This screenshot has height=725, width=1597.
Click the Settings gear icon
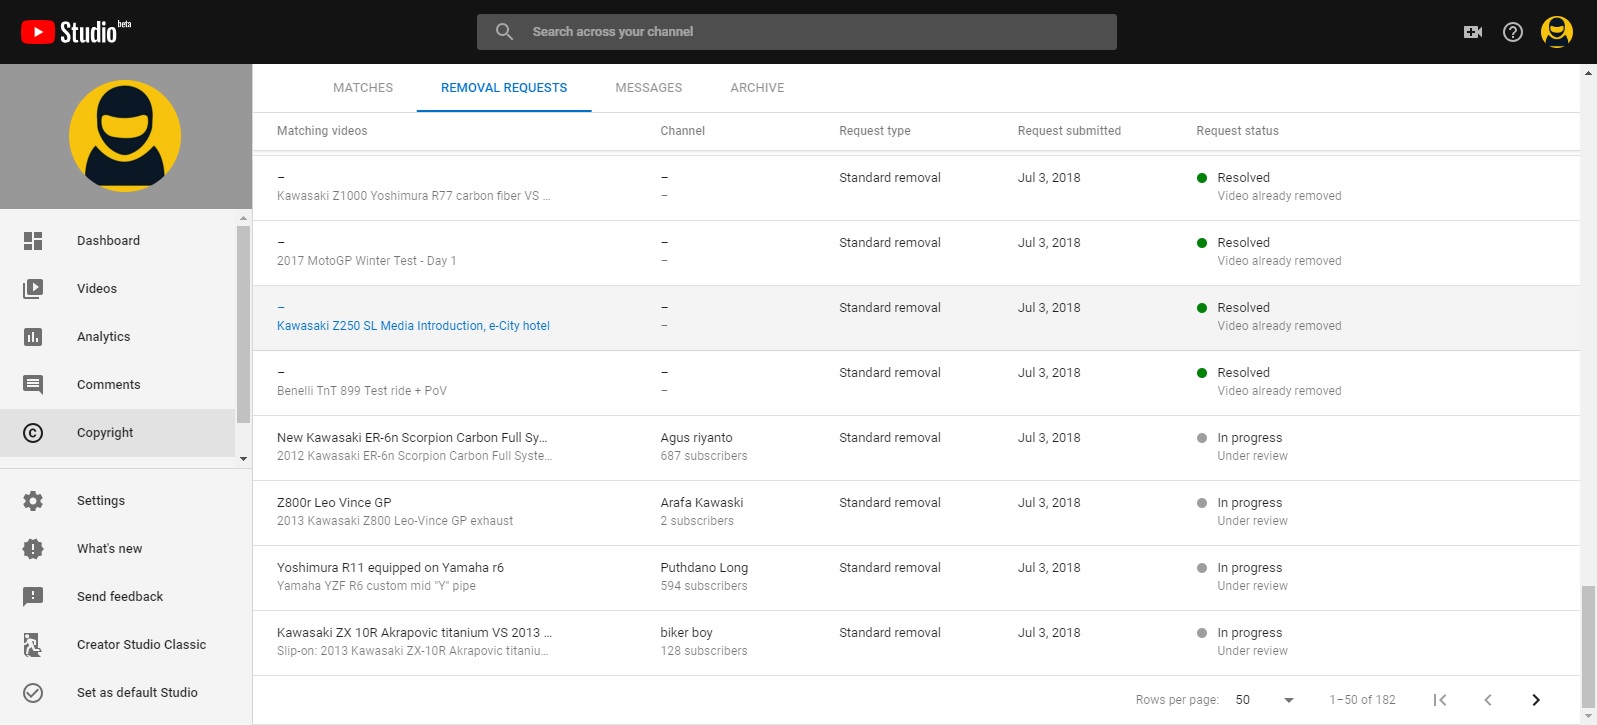coord(33,501)
